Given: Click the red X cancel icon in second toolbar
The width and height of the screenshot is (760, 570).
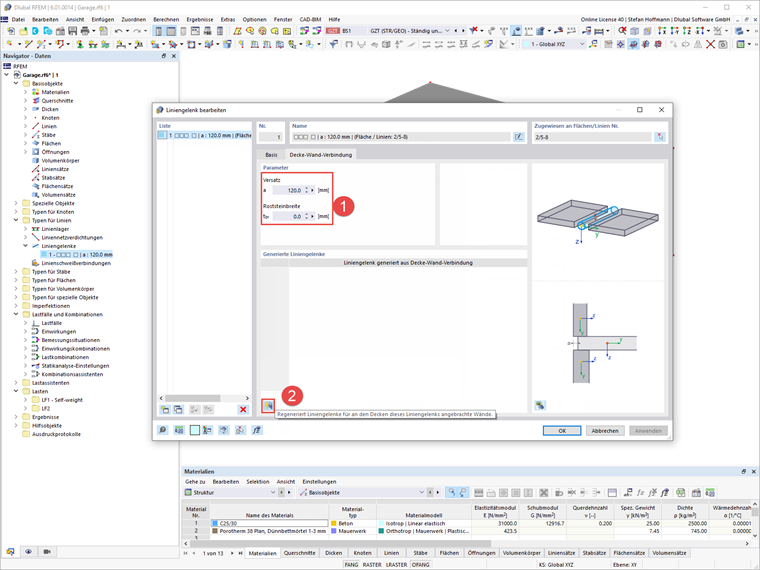Looking at the screenshot, I should coord(711,44).
